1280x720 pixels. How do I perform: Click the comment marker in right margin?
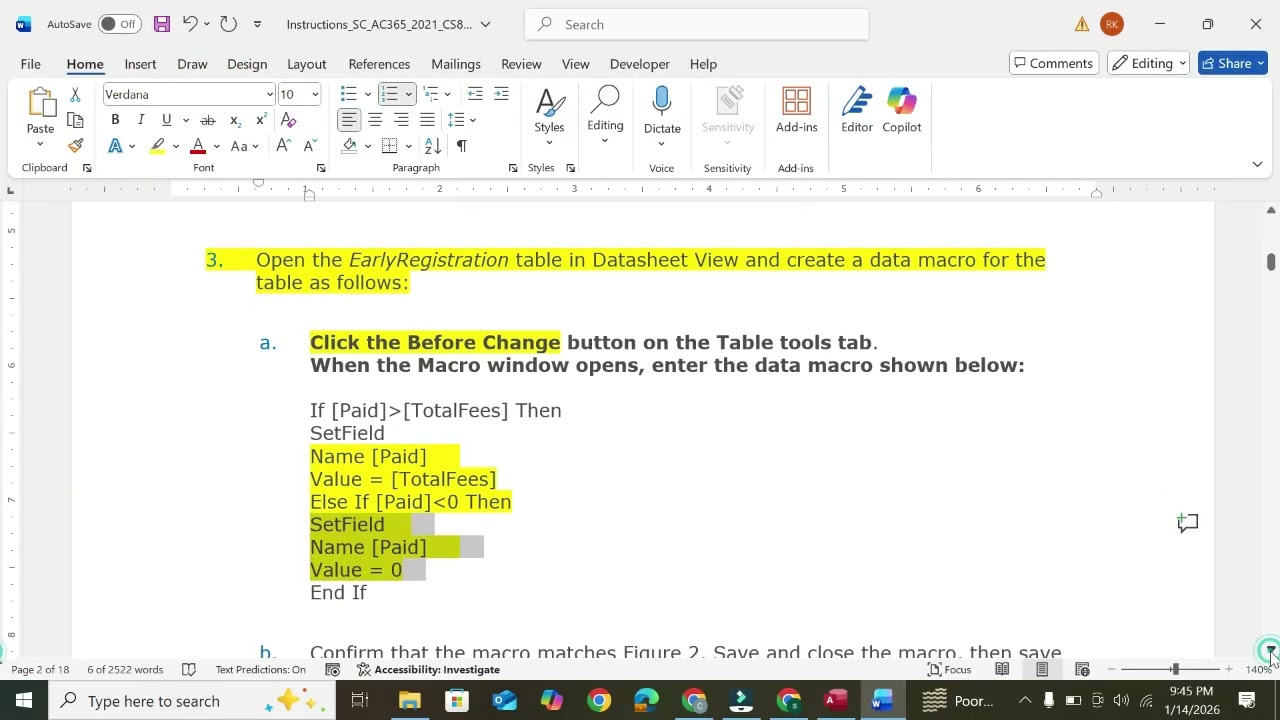[x=1187, y=523]
